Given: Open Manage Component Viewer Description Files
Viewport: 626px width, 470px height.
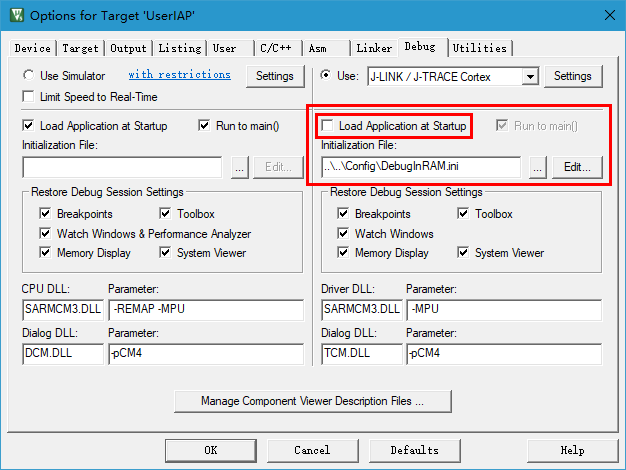Looking at the screenshot, I should coord(313,401).
